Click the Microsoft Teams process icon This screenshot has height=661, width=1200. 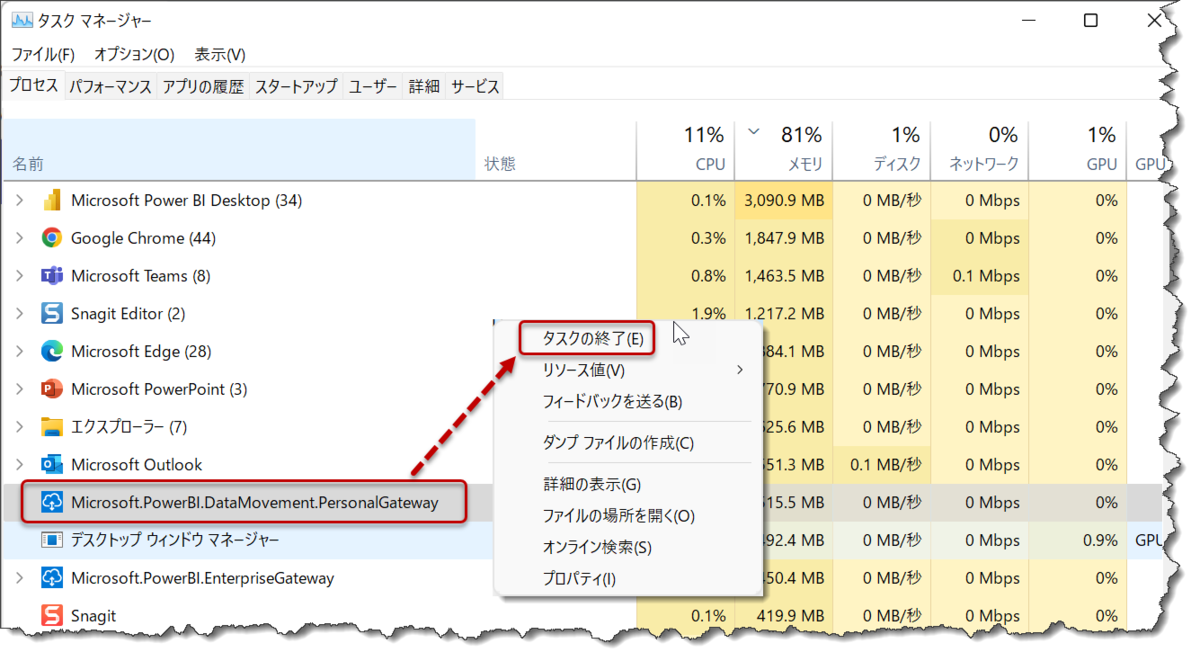52,276
